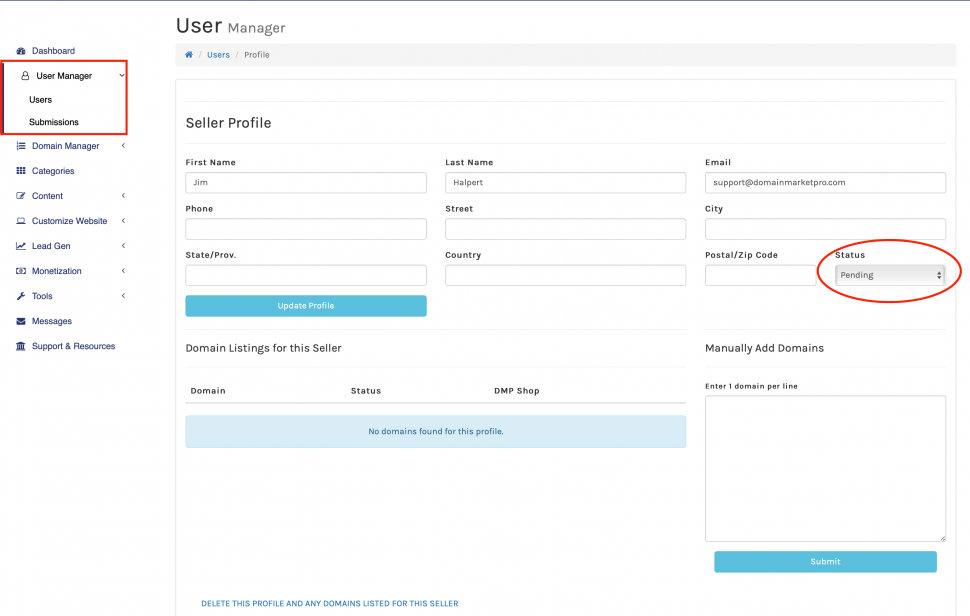
Task: Click the Manually Add Domains text area
Action: coord(825,468)
